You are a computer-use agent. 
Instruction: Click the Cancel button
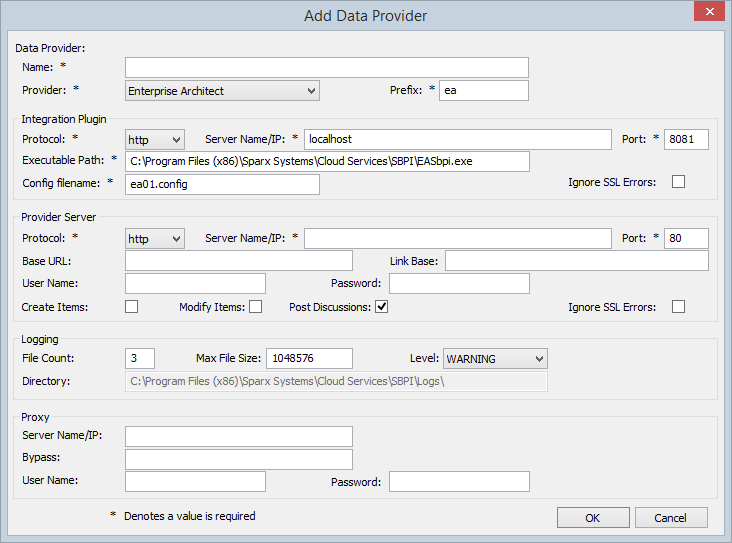[670, 518]
